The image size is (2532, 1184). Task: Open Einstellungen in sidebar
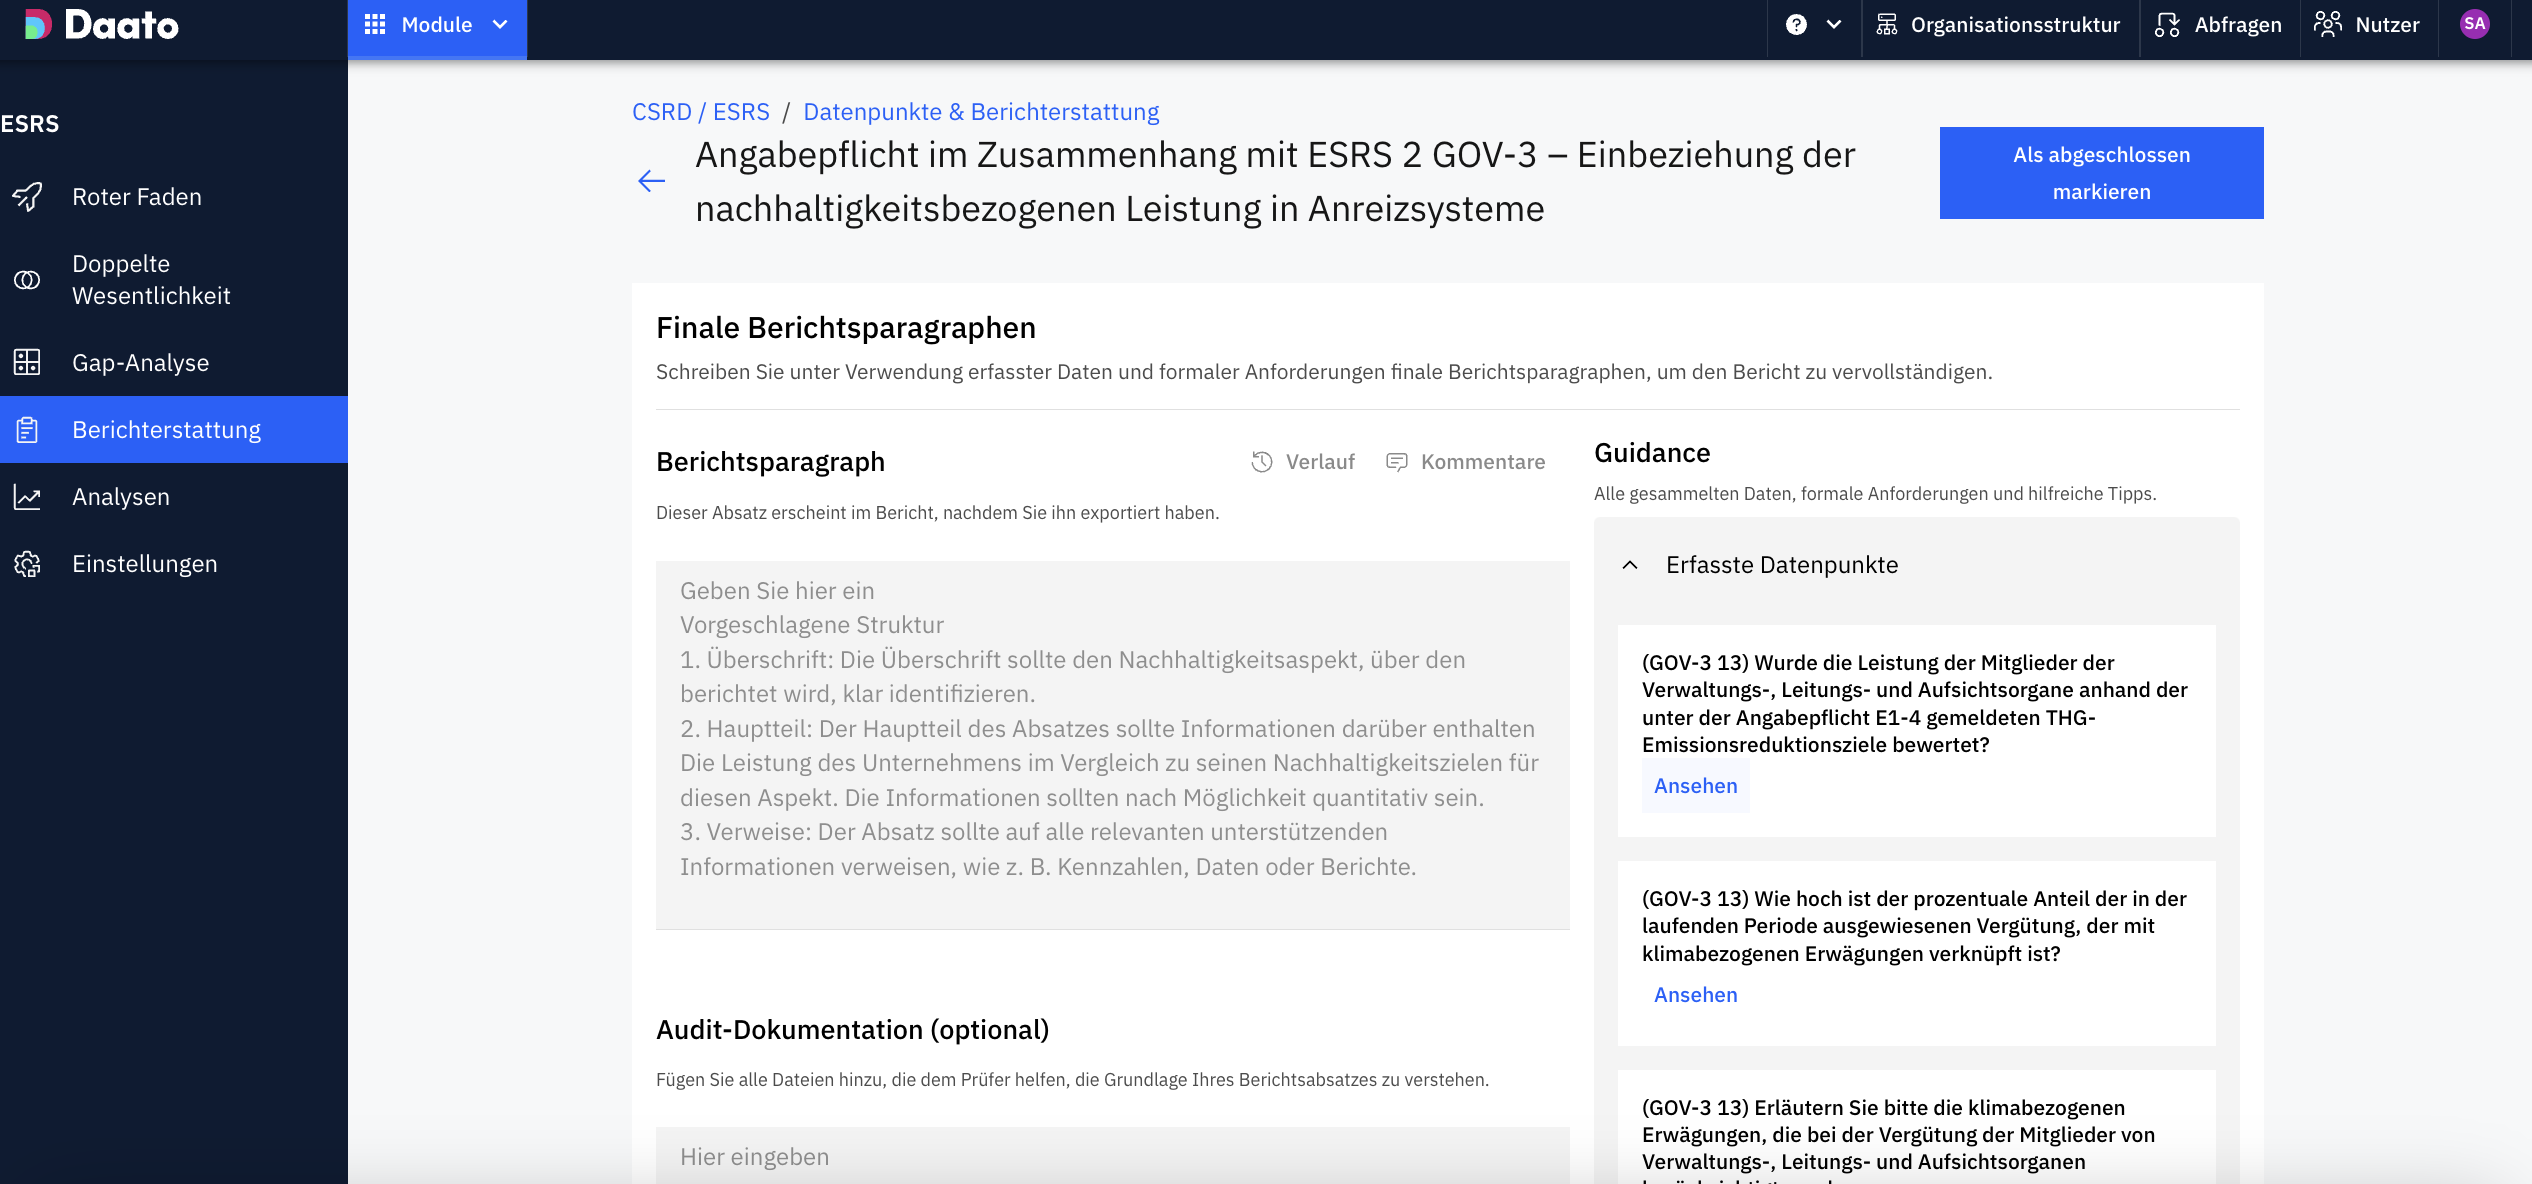144,564
